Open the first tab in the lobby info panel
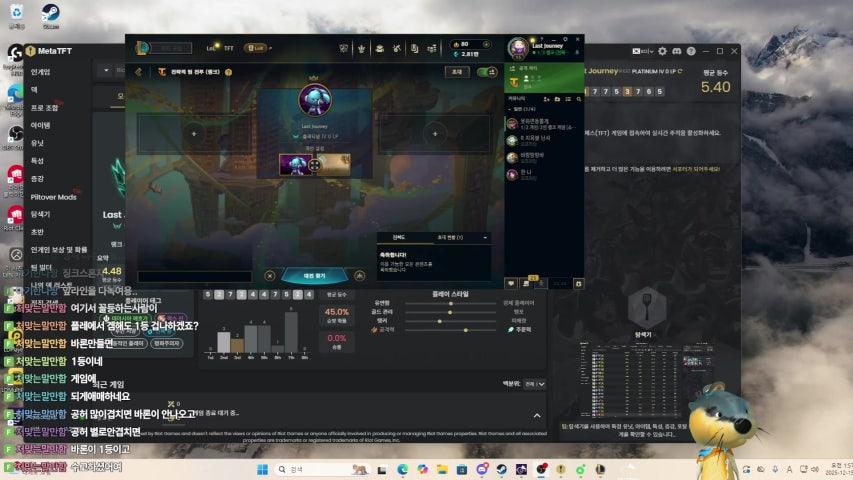Screen dimensions: 853x480 (399, 238)
